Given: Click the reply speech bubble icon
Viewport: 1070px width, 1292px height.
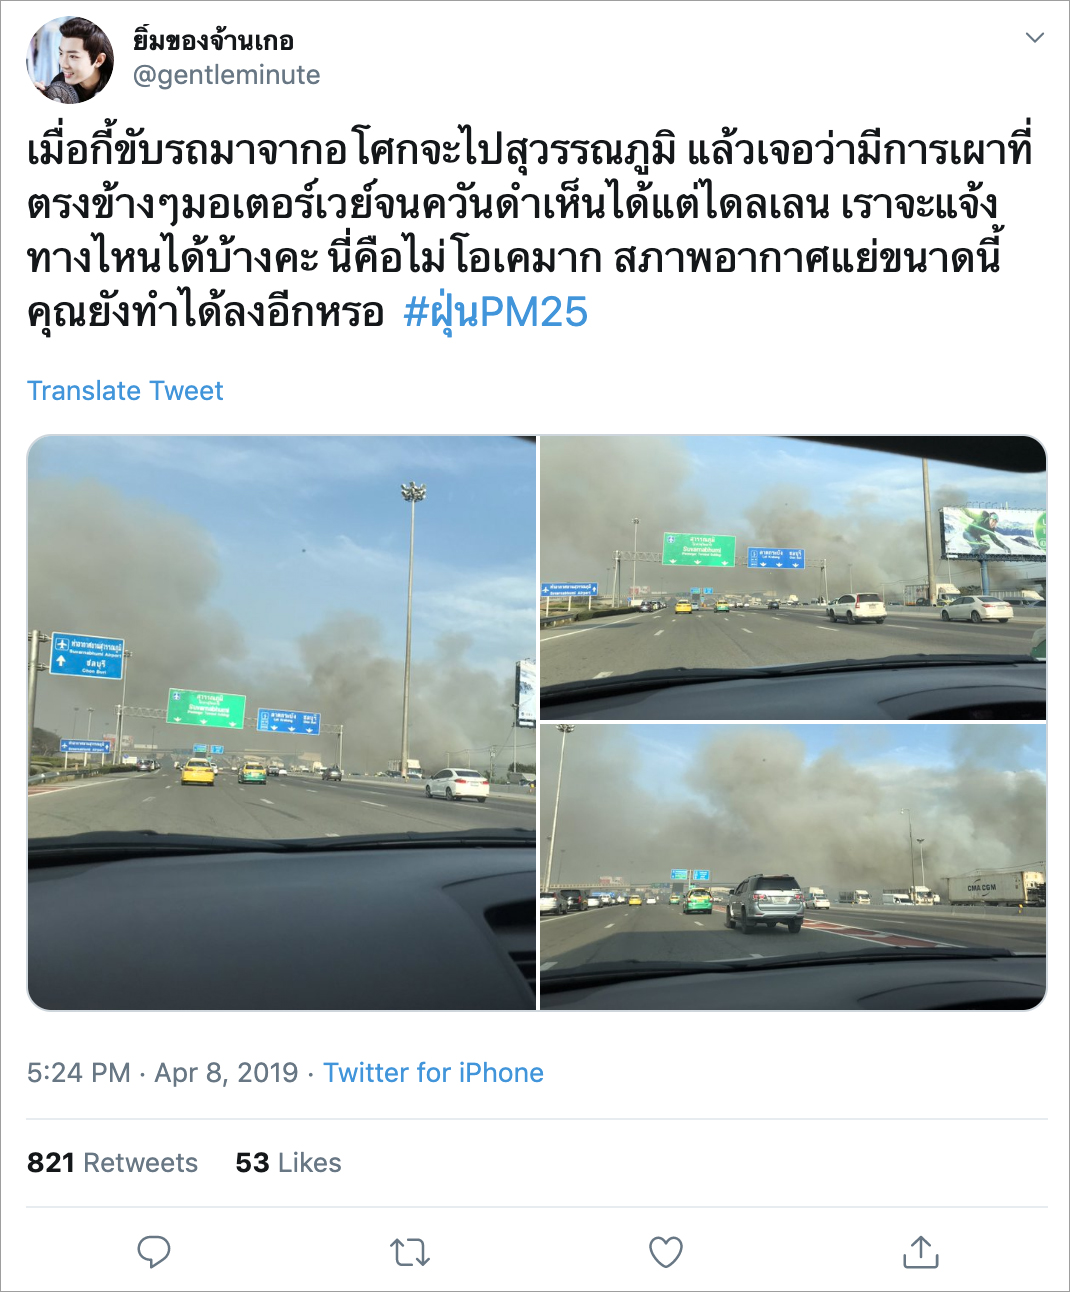Looking at the screenshot, I should [153, 1252].
